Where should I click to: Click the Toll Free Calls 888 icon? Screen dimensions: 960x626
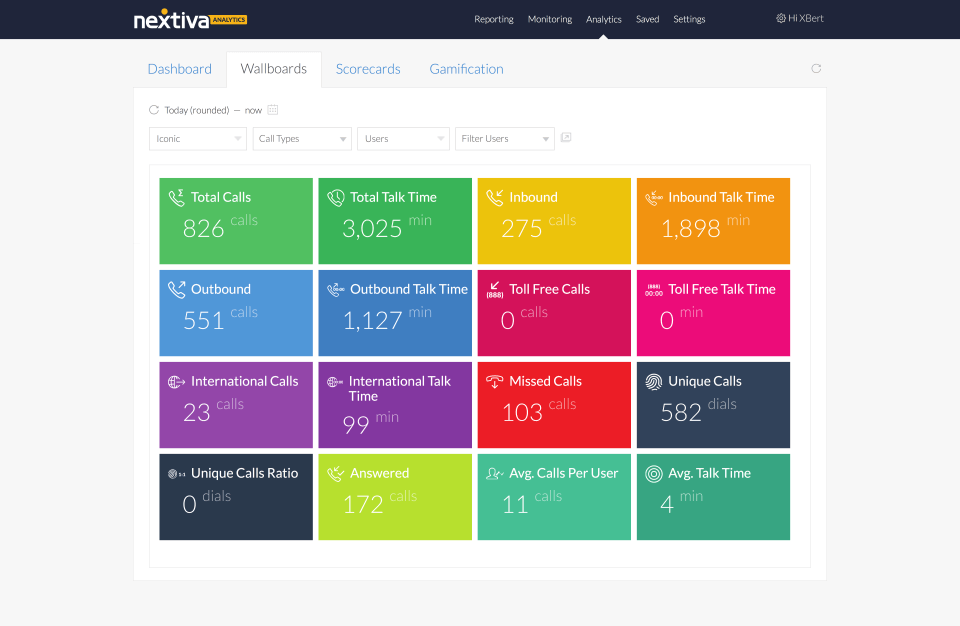pos(495,289)
